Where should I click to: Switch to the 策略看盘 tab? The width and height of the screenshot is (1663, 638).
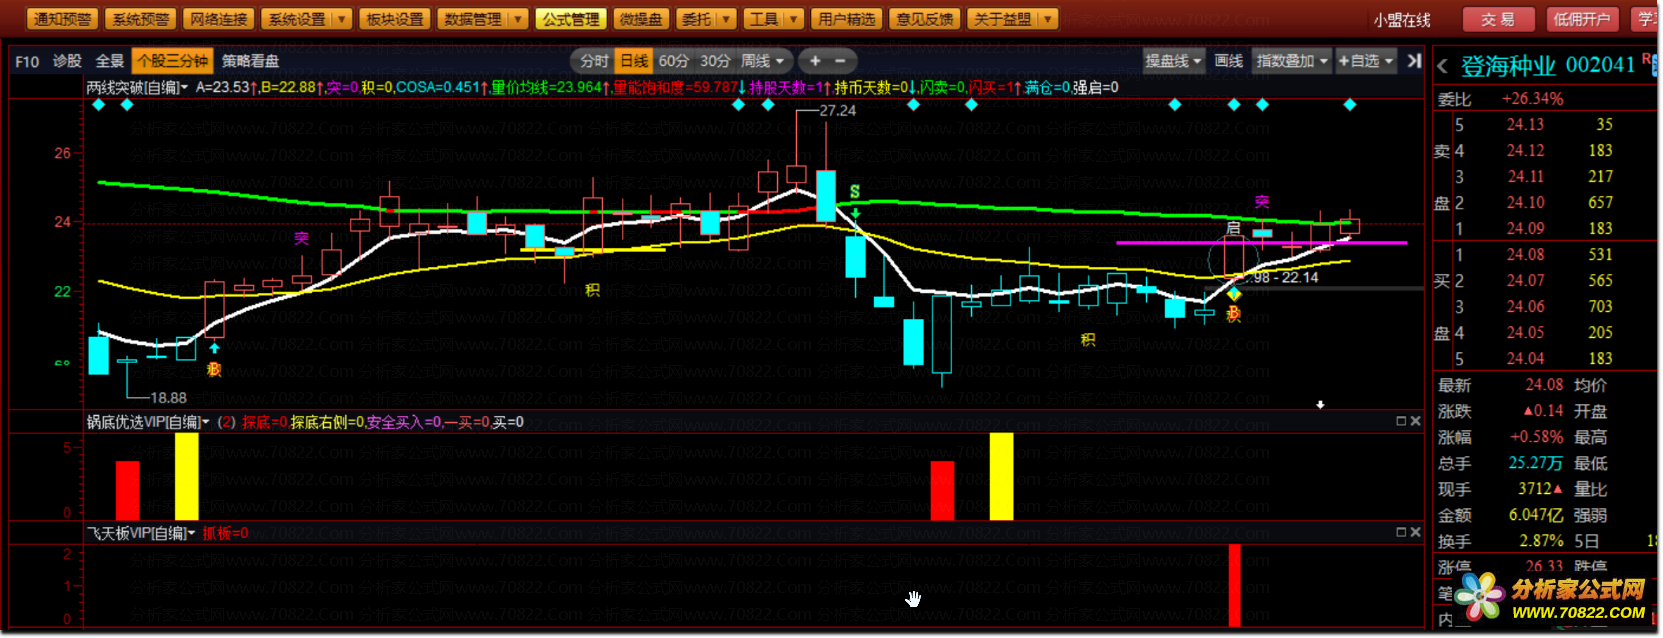(x=250, y=61)
